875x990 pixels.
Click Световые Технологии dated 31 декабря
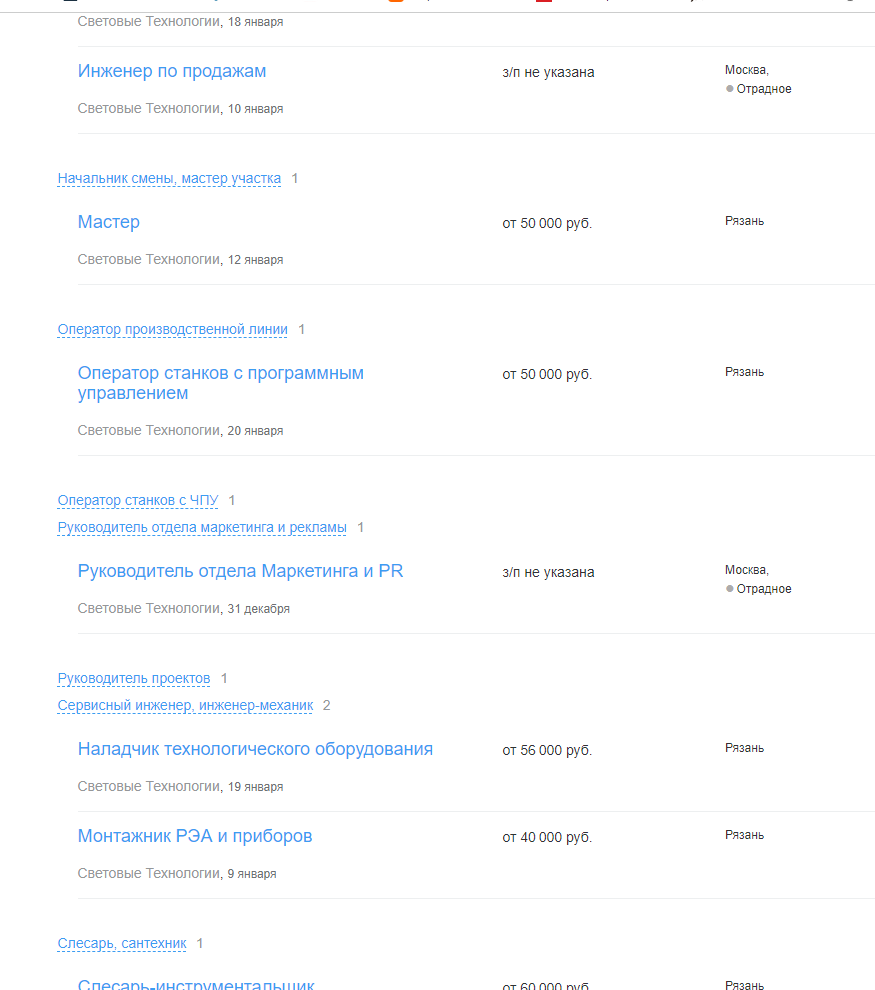point(149,608)
